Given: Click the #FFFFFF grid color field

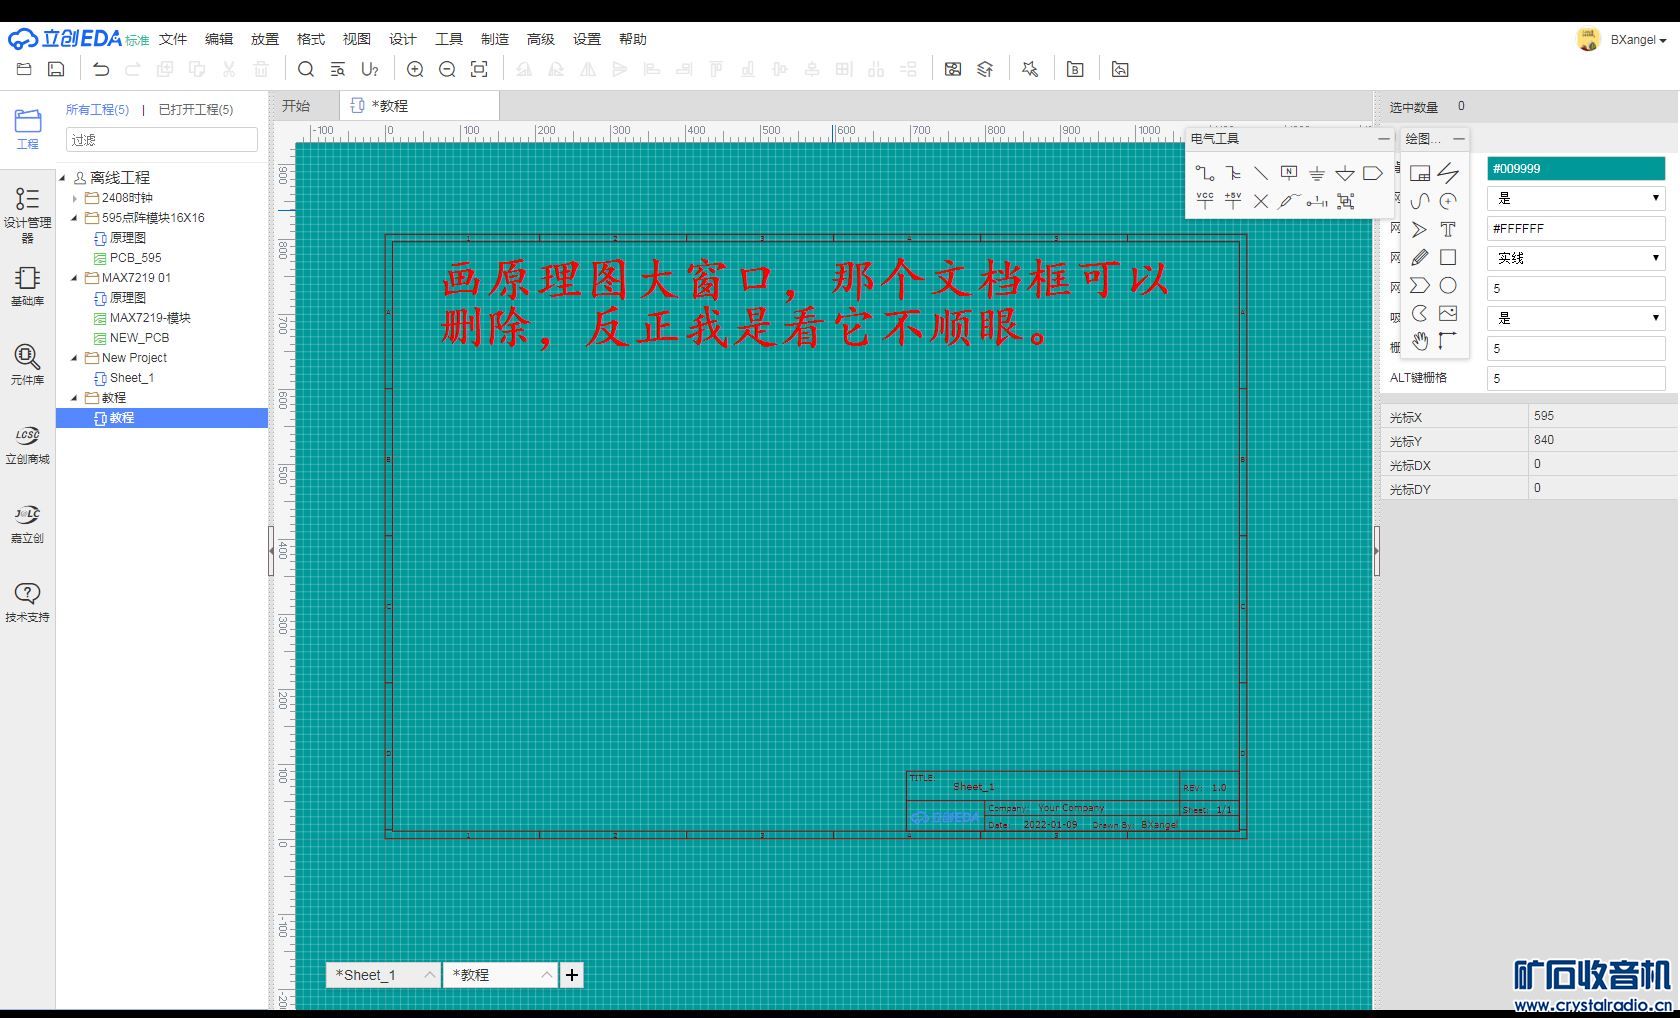Looking at the screenshot, I should [1575, 228].
